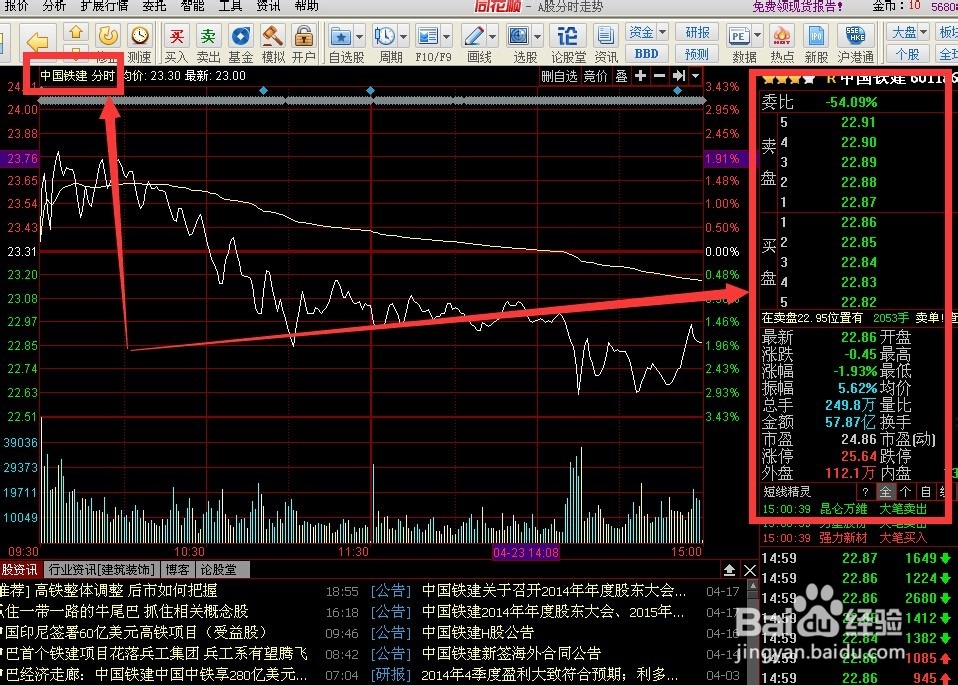Click the 周期 period clock icon
Viewport: 958px width, 685px height.
click(x=384, y=37)
